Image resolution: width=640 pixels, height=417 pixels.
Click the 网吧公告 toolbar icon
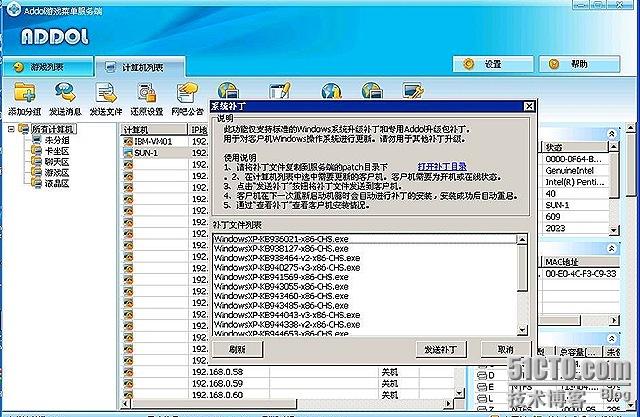click(187, 92)
